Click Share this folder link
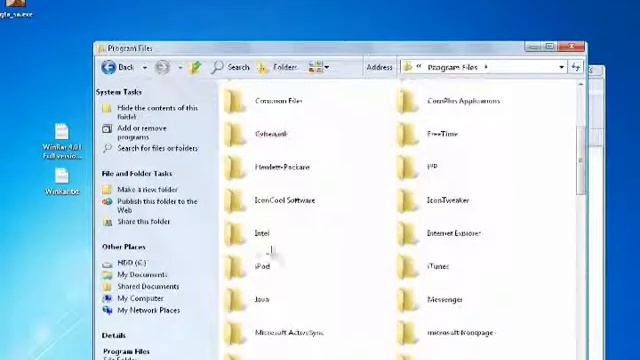This screenshot has width=640, height=360. (x=143, y=221)
